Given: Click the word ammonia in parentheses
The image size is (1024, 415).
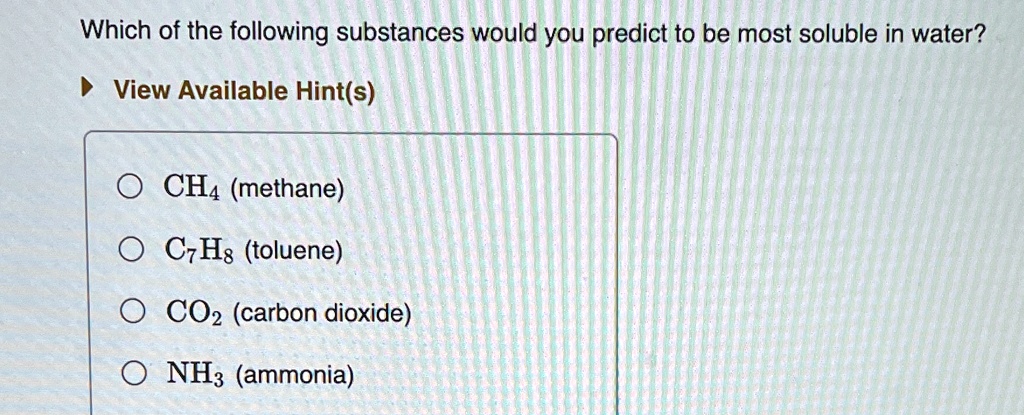Looking at the screenshot, I should click(295, 376).
